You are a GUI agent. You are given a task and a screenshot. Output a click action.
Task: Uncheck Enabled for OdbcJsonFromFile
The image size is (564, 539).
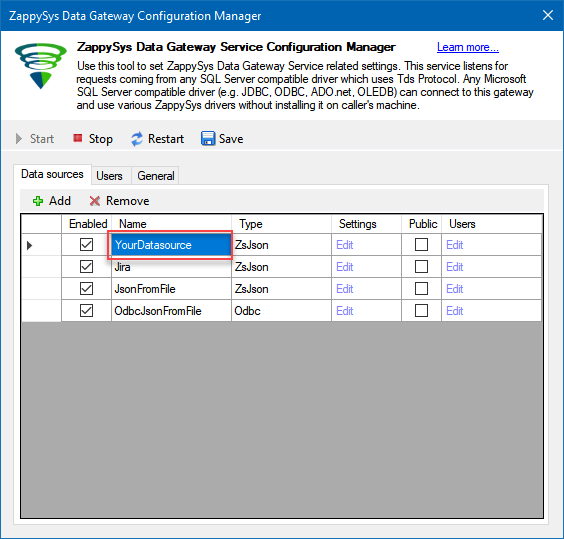pyautogui.click(x=86, y=311)
